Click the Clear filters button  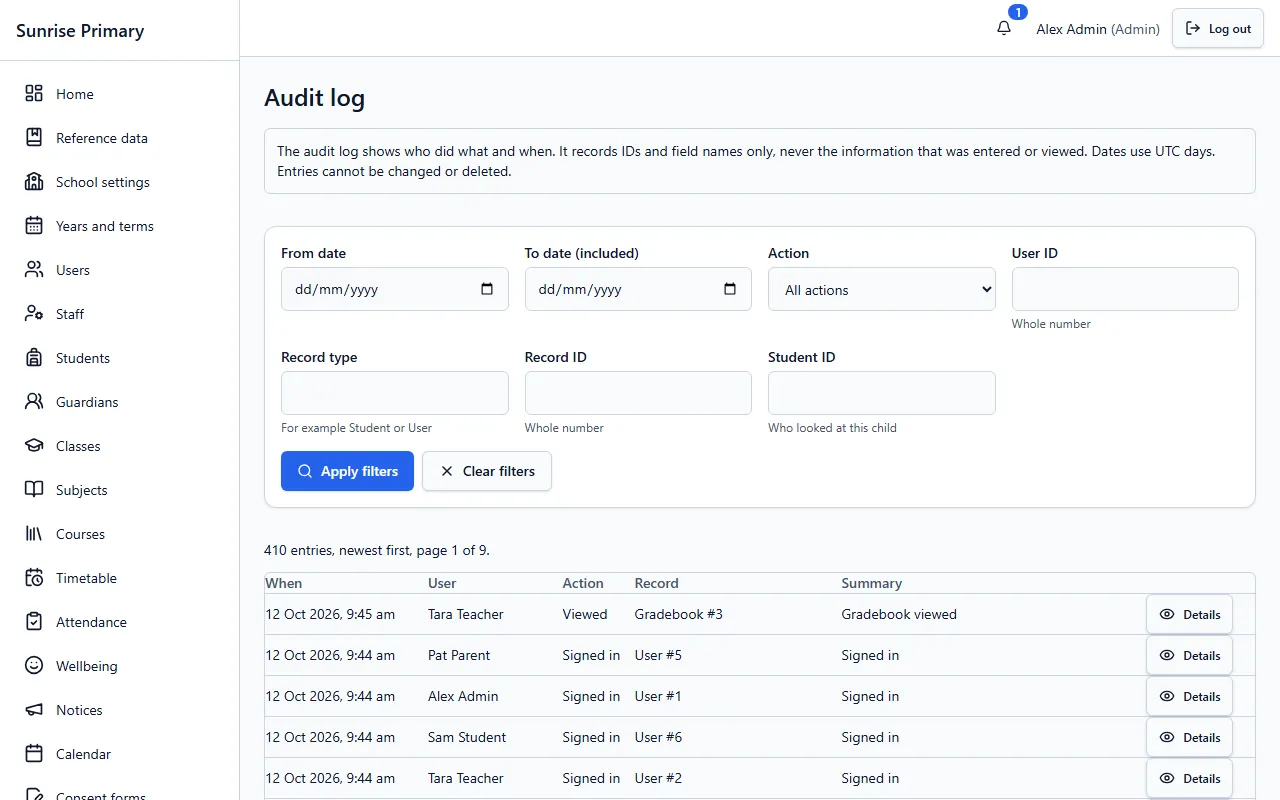tap(486, 471)
